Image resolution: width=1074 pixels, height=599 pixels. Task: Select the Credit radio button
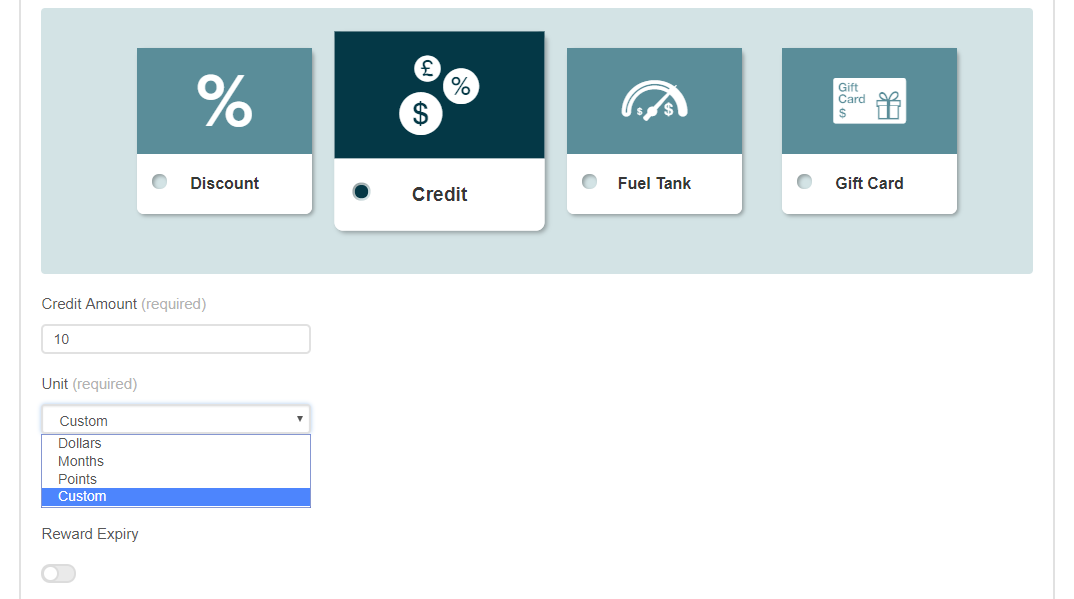click(361, 191)
